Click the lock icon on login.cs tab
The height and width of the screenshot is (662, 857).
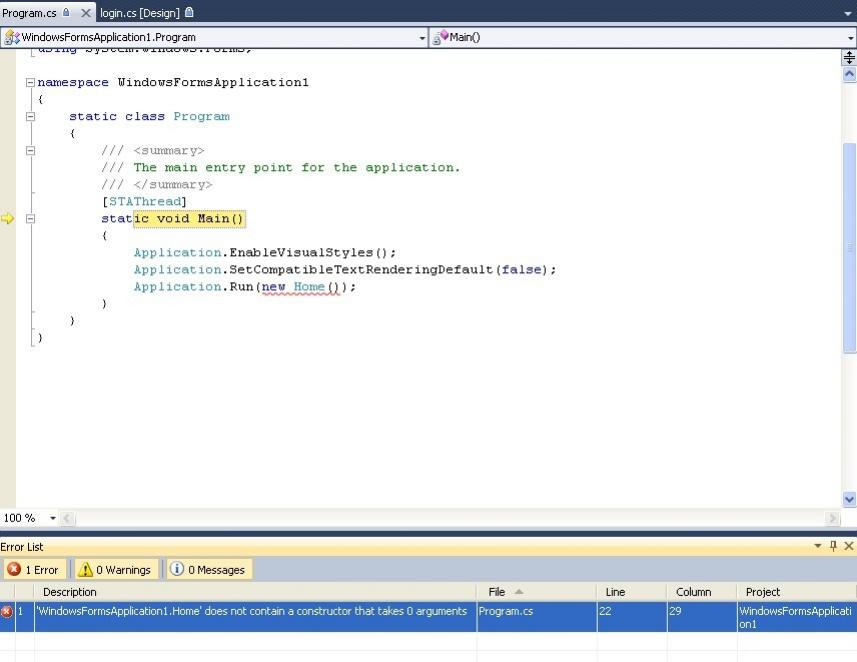[x=189, y=12]
